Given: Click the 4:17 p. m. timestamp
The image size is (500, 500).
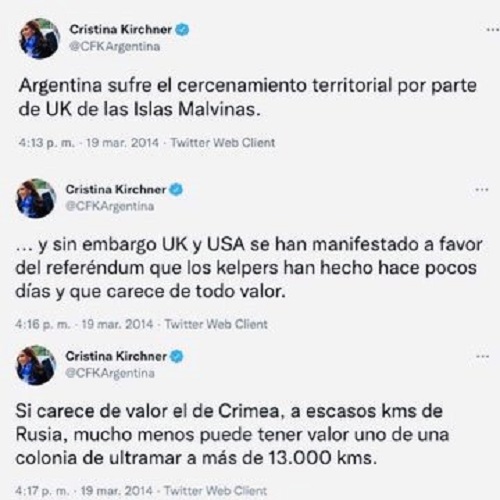Looking at the screenshot, I should click(43, 491).
